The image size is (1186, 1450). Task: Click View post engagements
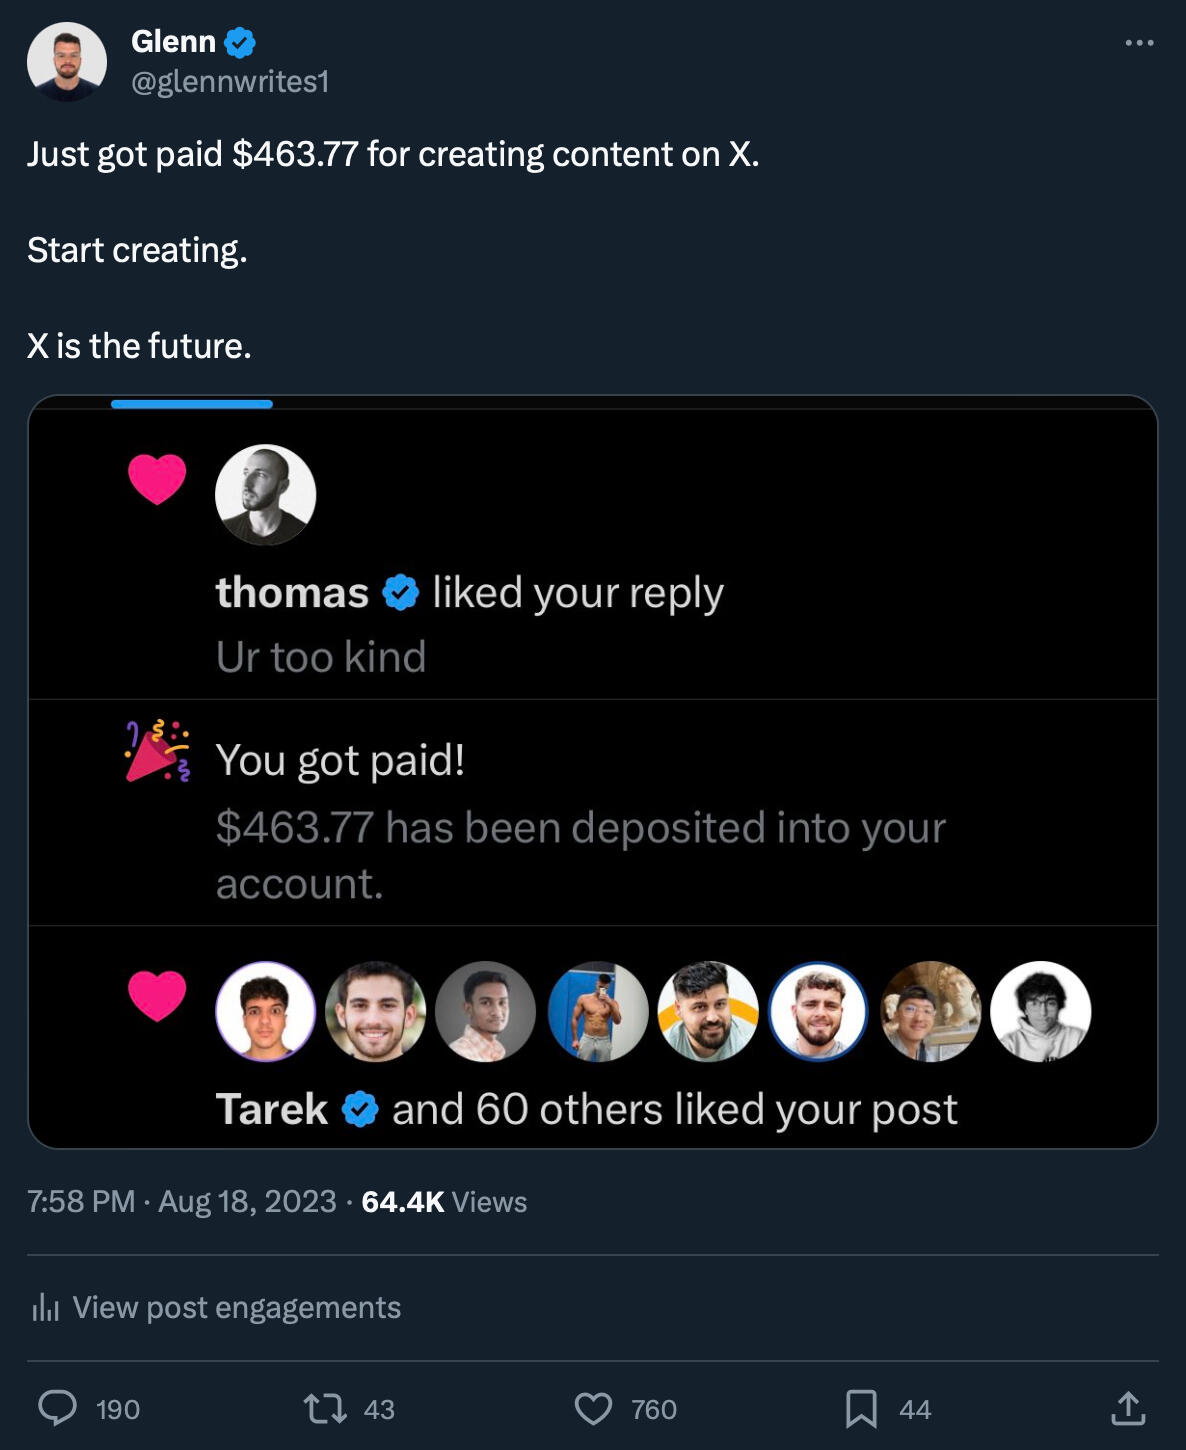click(236, 1307)
